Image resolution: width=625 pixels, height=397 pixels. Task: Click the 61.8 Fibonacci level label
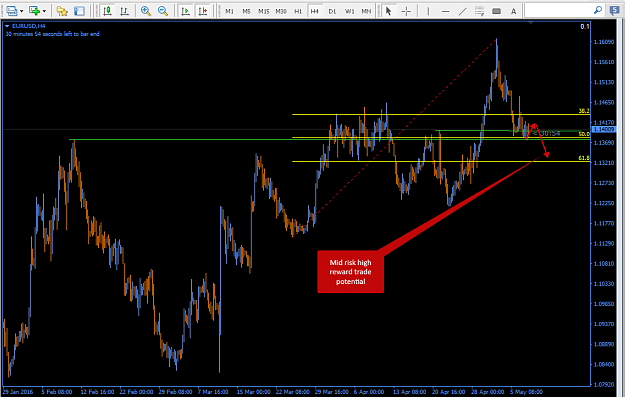click(584, 158)
